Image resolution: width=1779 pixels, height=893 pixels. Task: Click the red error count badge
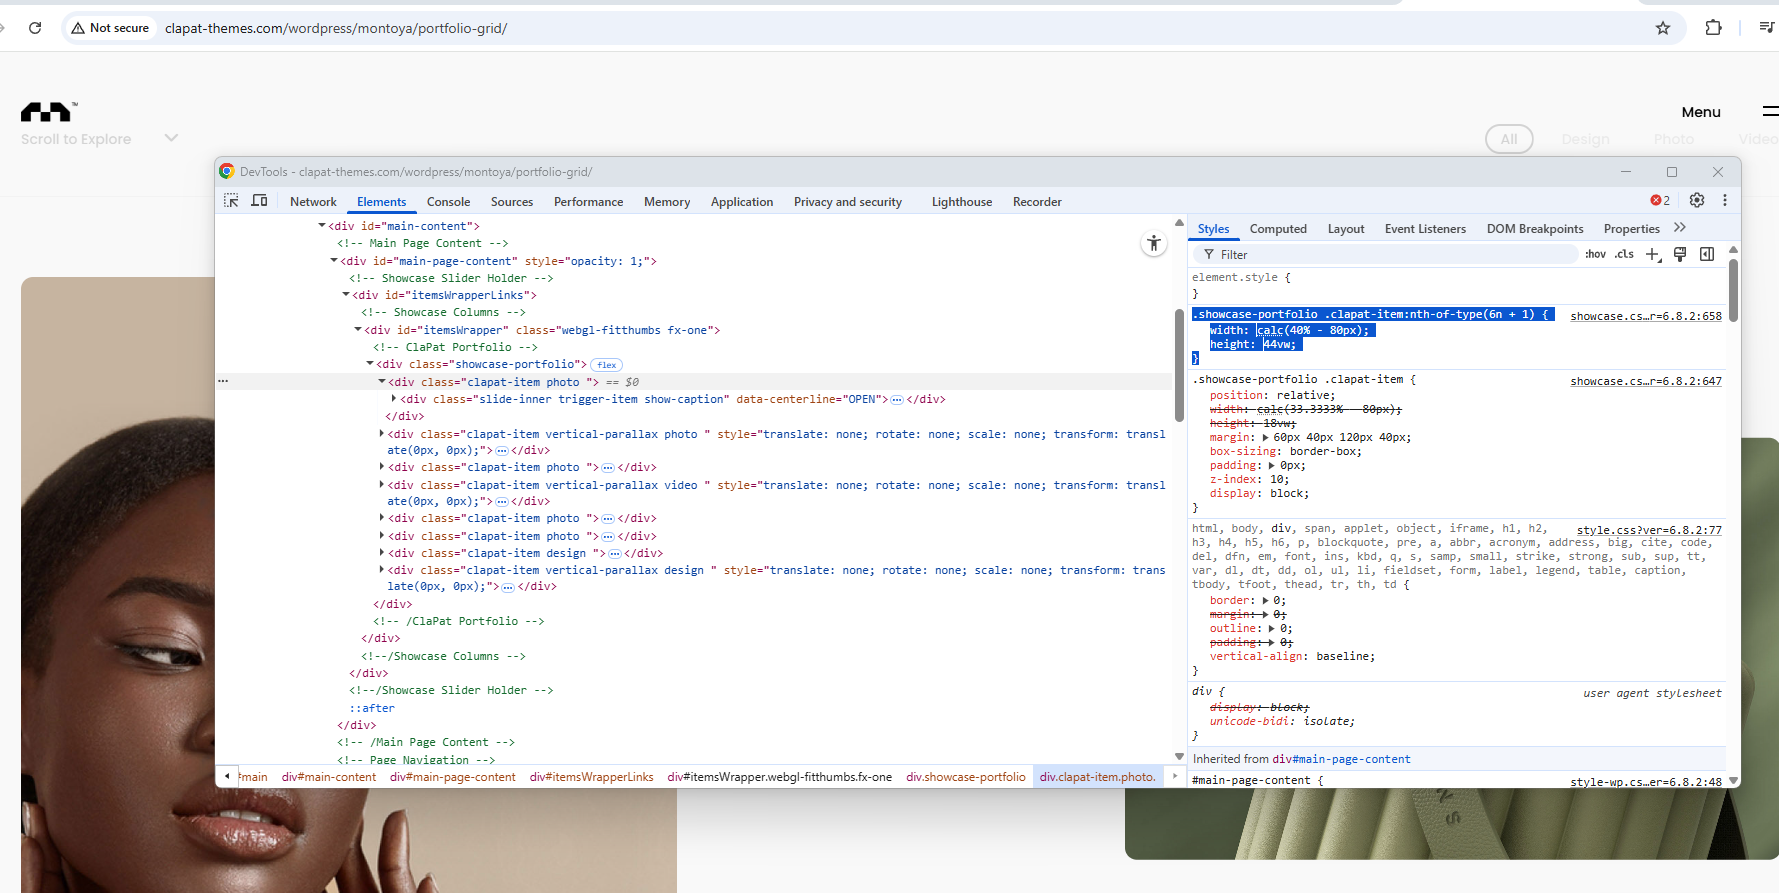pyautogui.click(x=1660, y=200)
